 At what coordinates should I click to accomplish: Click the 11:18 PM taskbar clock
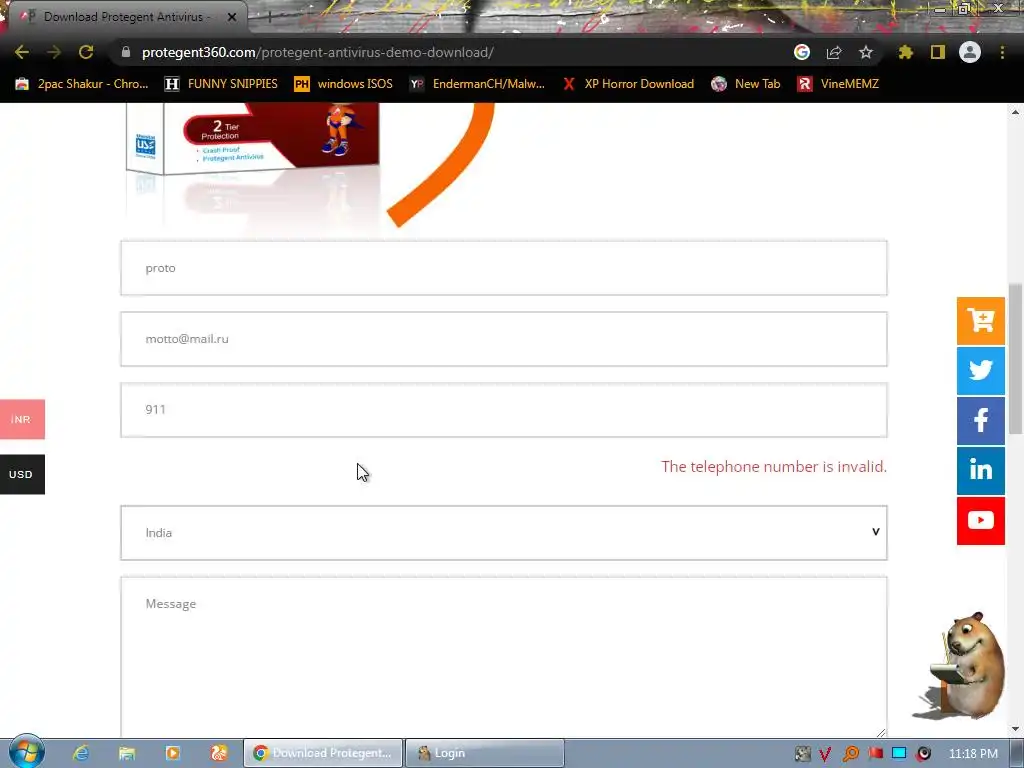click(973, 754)
